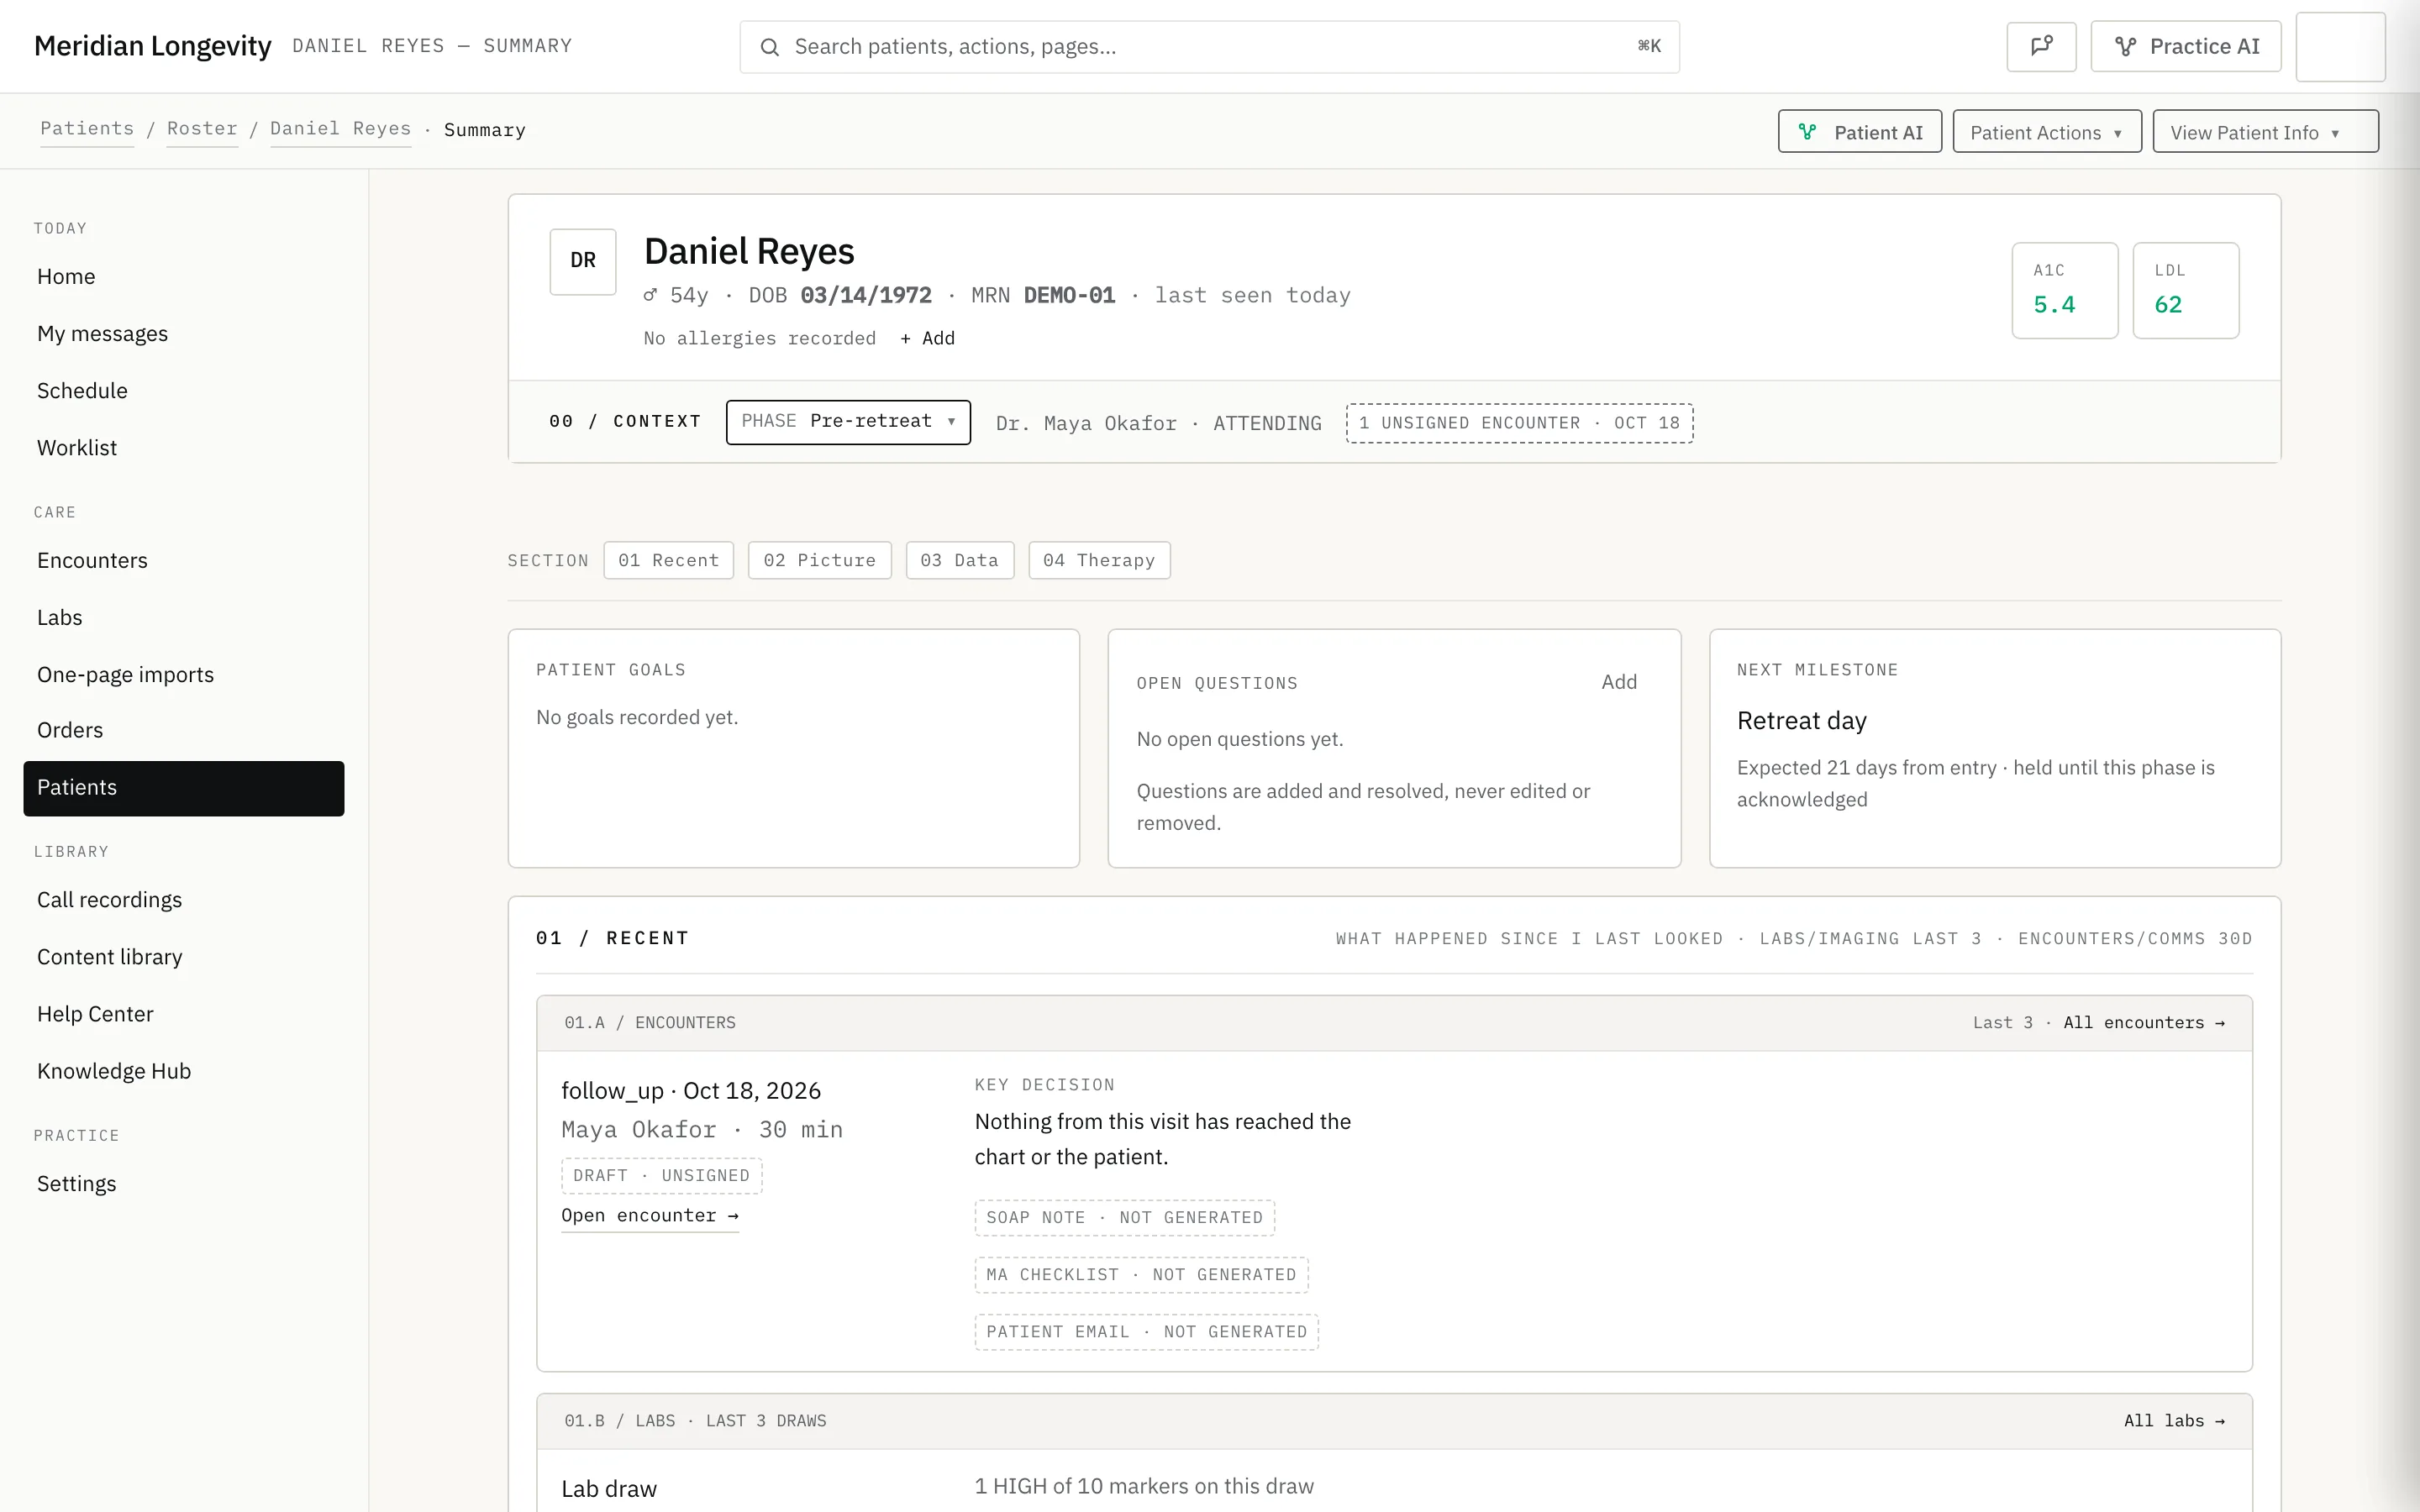Viewport: 2420px width, 1512px height.
Task: Expand View Patient Info dropdown
Action: 2265,132
